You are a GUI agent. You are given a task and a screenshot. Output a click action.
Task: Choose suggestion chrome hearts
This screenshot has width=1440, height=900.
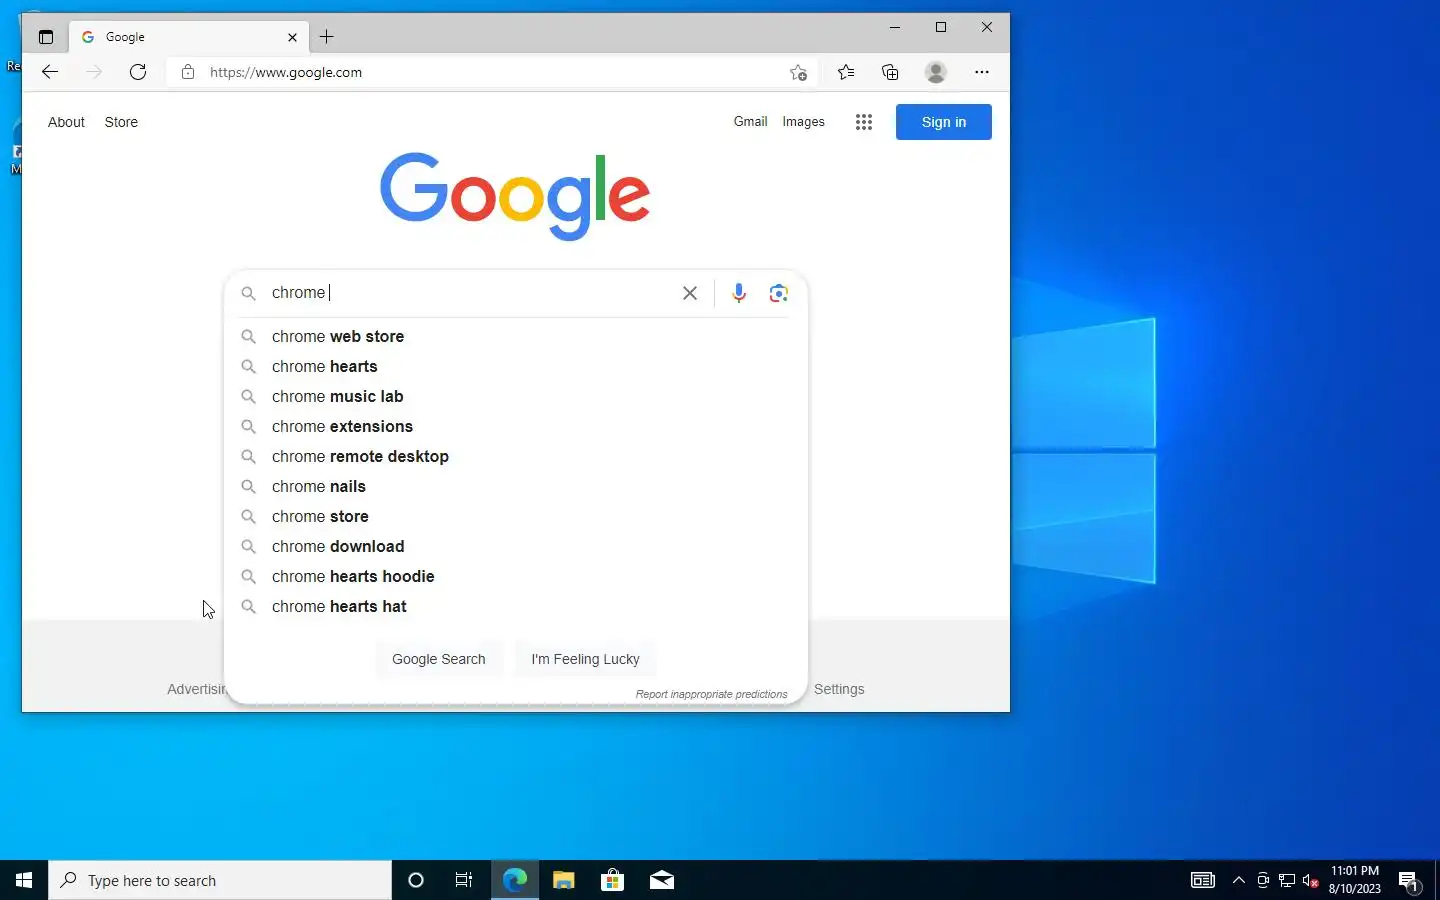click(516, 366)
